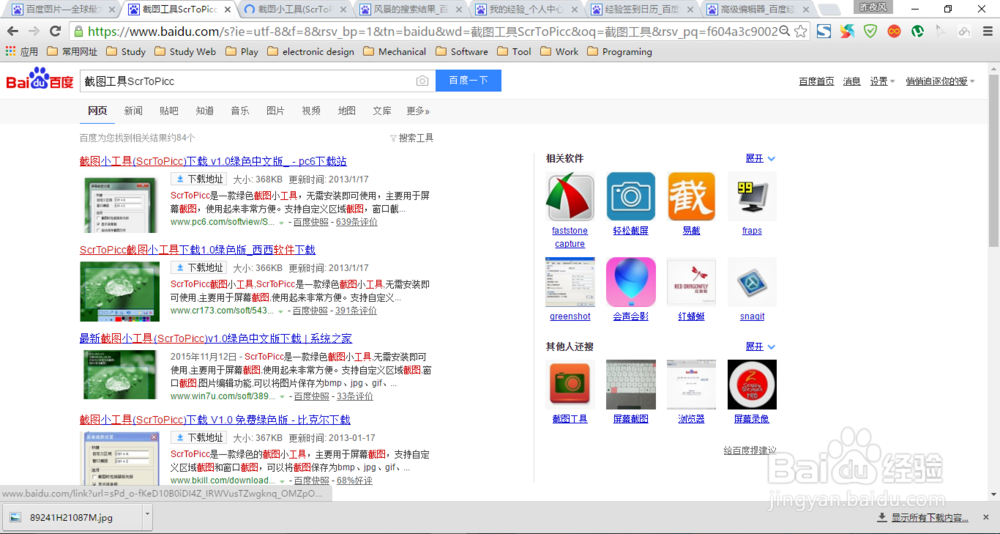
Task: Switch to the 我的经验 browser tab
Action: pos(526,10)
